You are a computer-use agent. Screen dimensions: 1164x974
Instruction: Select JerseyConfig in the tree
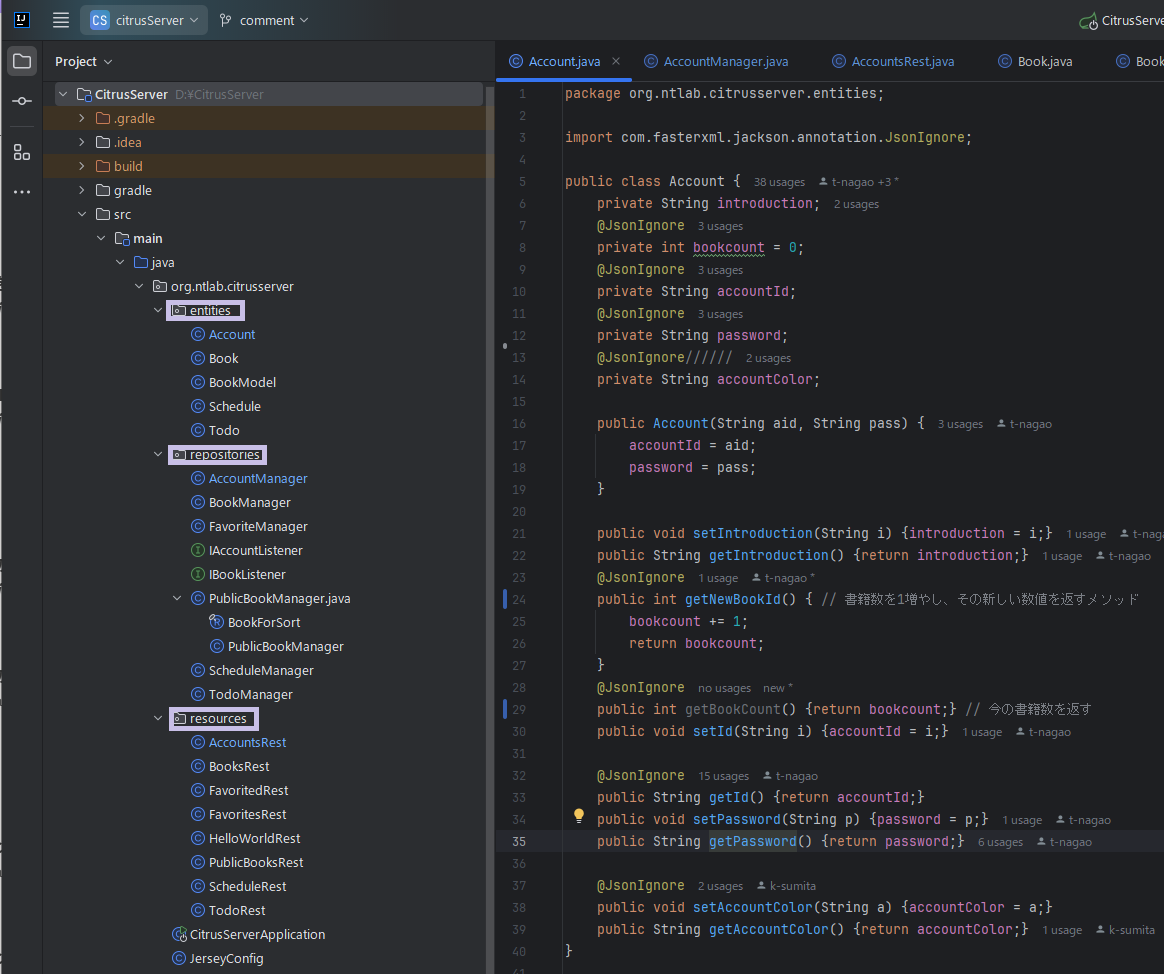[x=226, y=958]
